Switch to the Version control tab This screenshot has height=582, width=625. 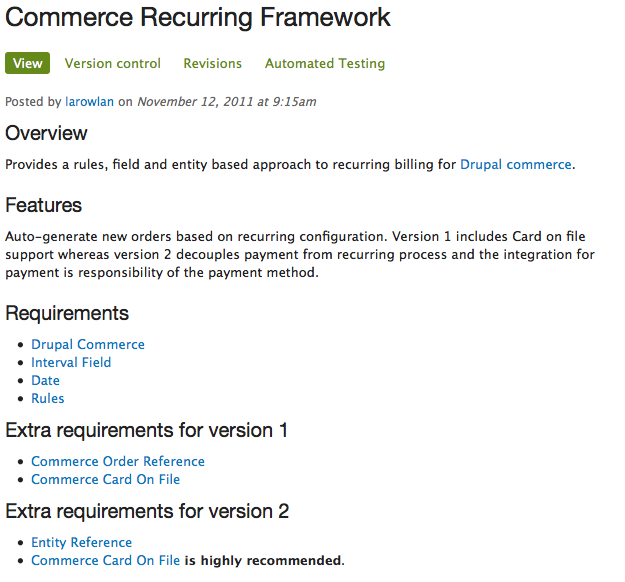pos(113,63)
